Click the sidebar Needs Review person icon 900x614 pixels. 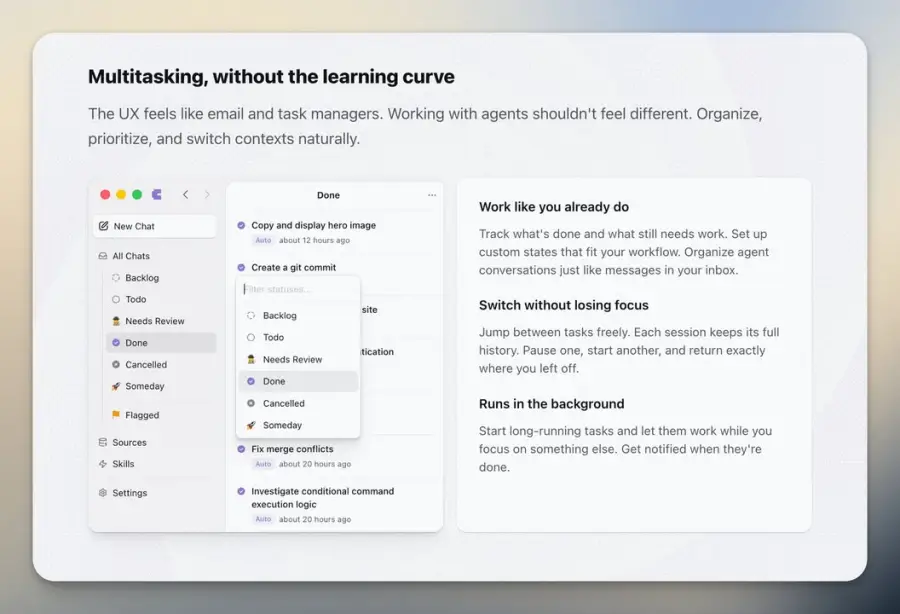pos(116,321)
